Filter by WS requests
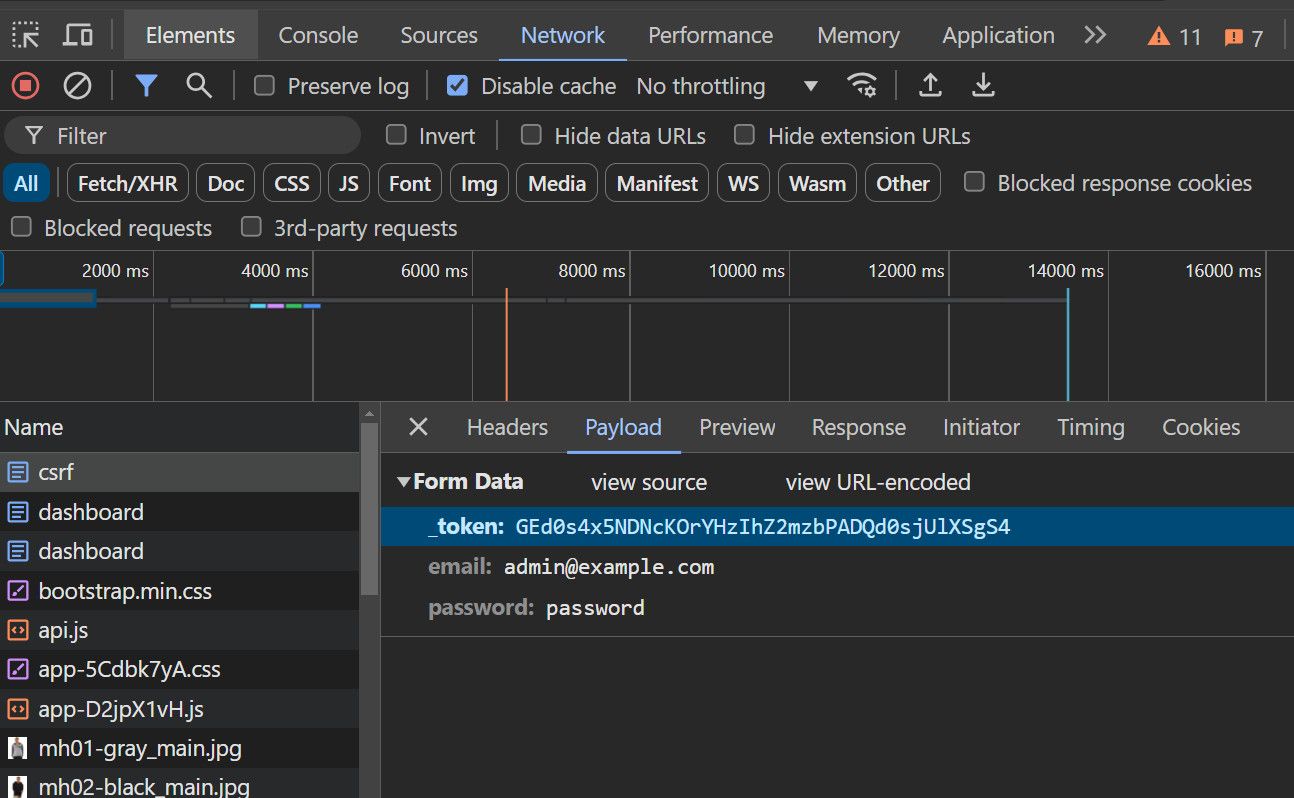Screen dimensions: 1294x798 point(743,183)
